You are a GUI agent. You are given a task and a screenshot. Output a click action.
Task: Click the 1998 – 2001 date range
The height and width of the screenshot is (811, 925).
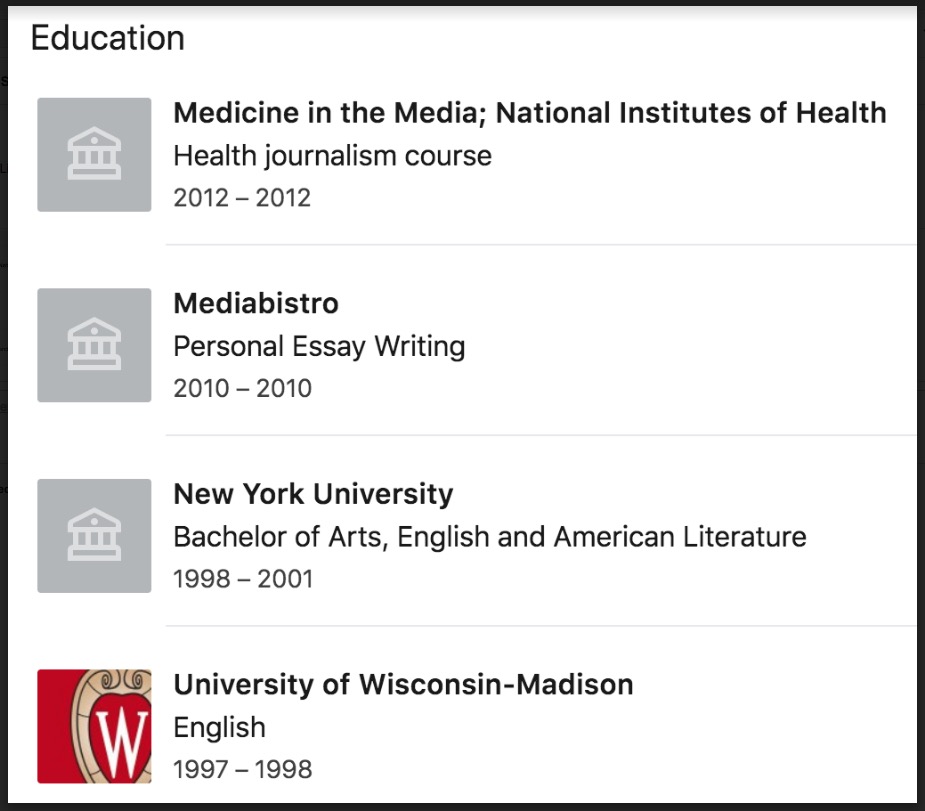243,579
